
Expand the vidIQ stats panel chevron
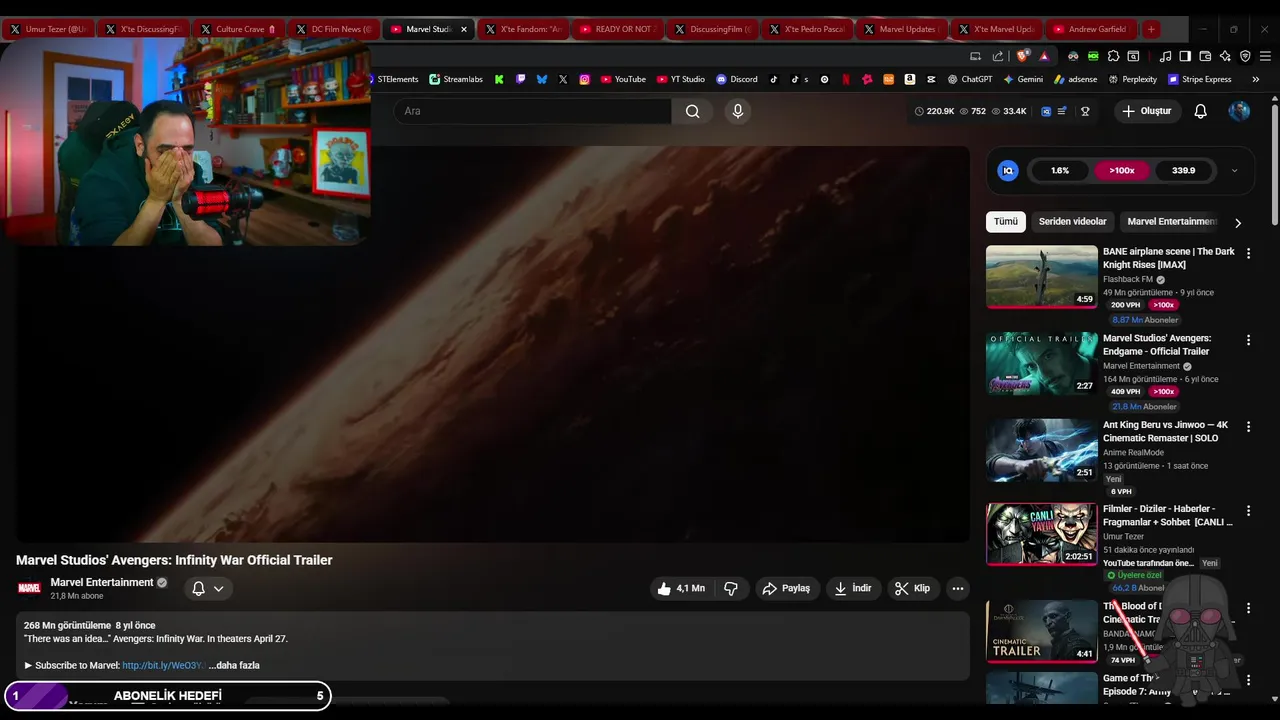(x=1234, y=171)
